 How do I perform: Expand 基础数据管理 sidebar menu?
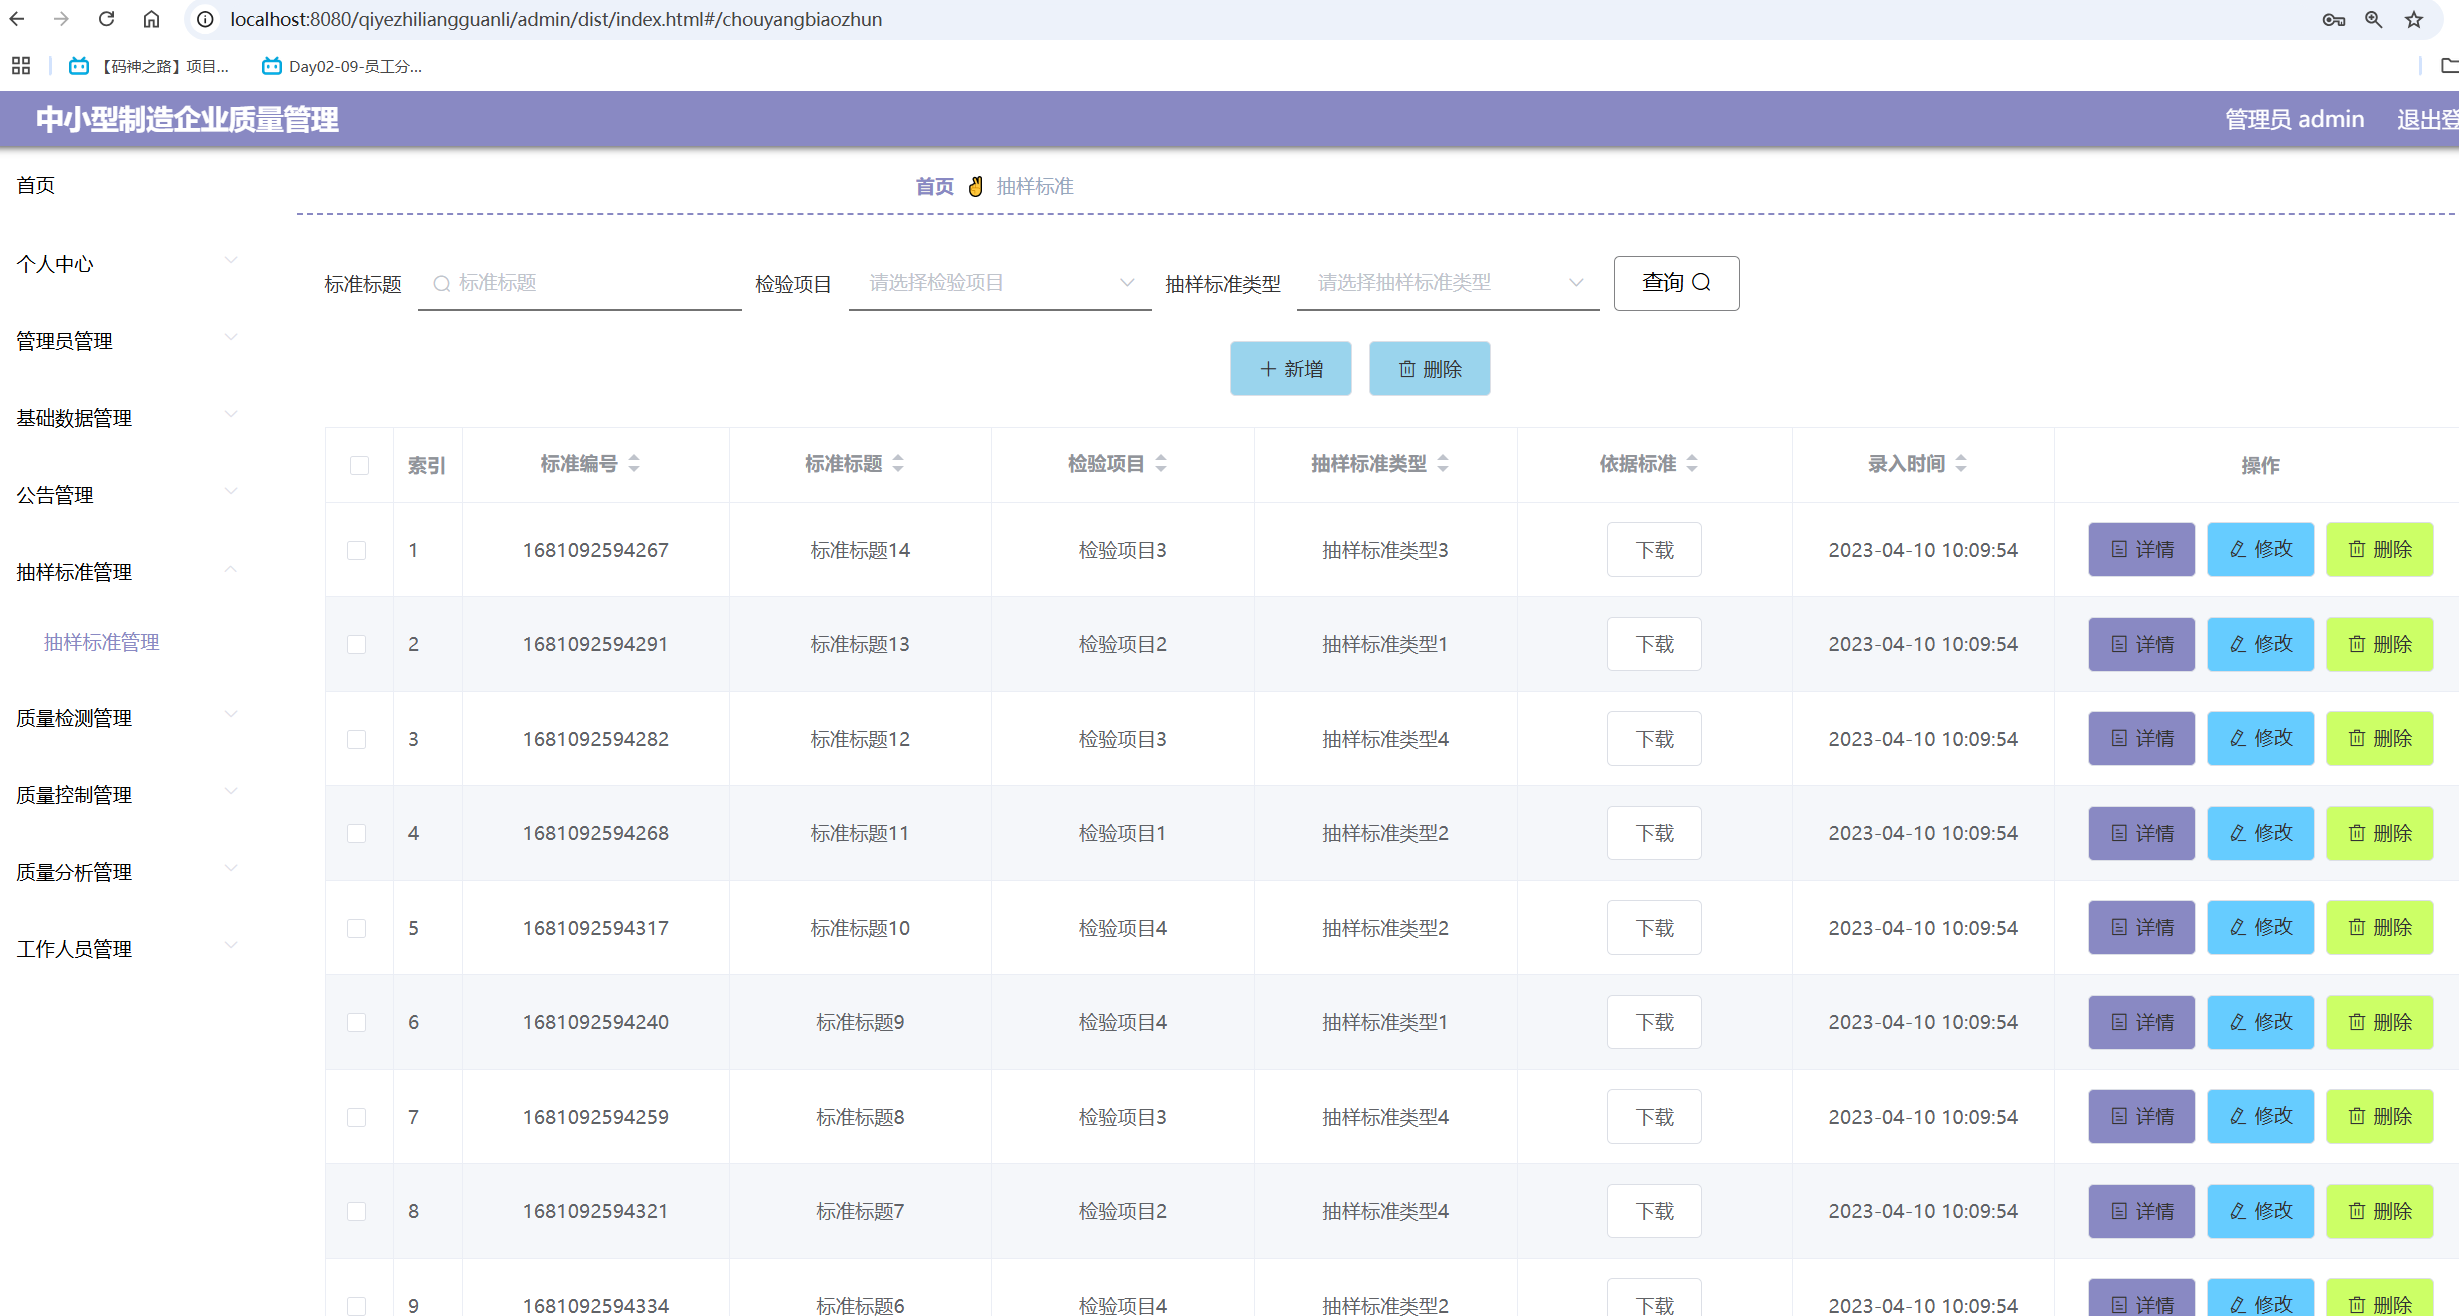click(126, 417)
